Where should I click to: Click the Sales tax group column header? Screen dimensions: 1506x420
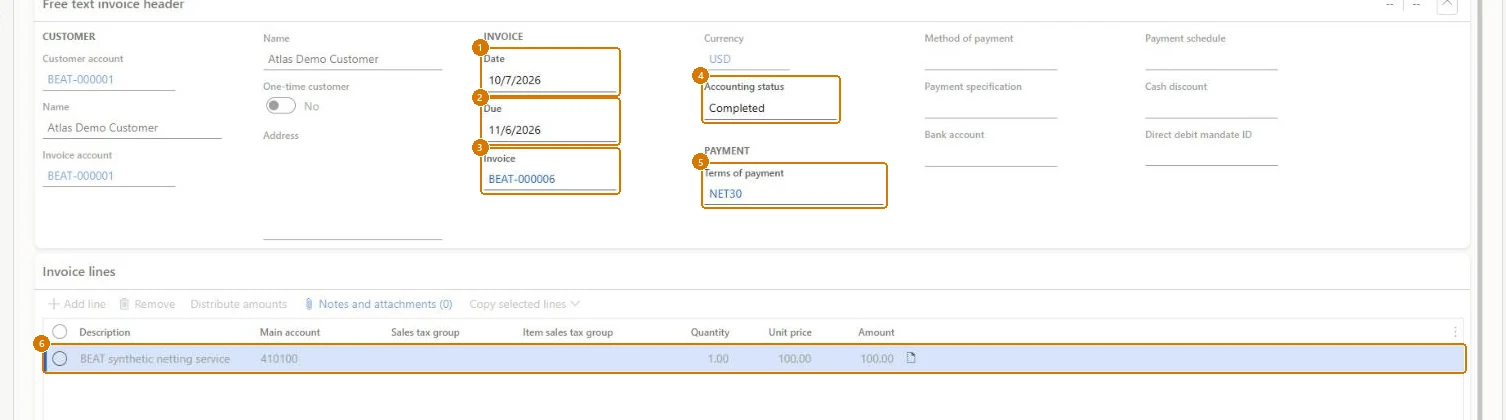click(x=425, y=333)
